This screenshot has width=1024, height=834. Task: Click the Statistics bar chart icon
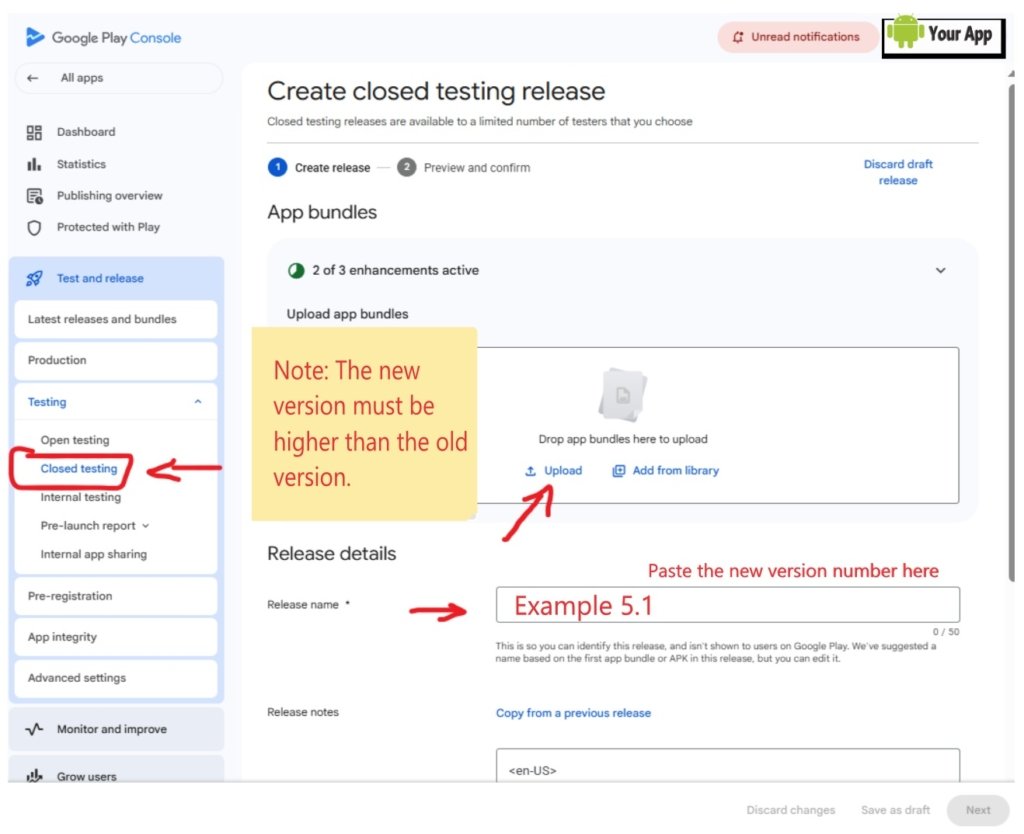(x=34, y=164)
